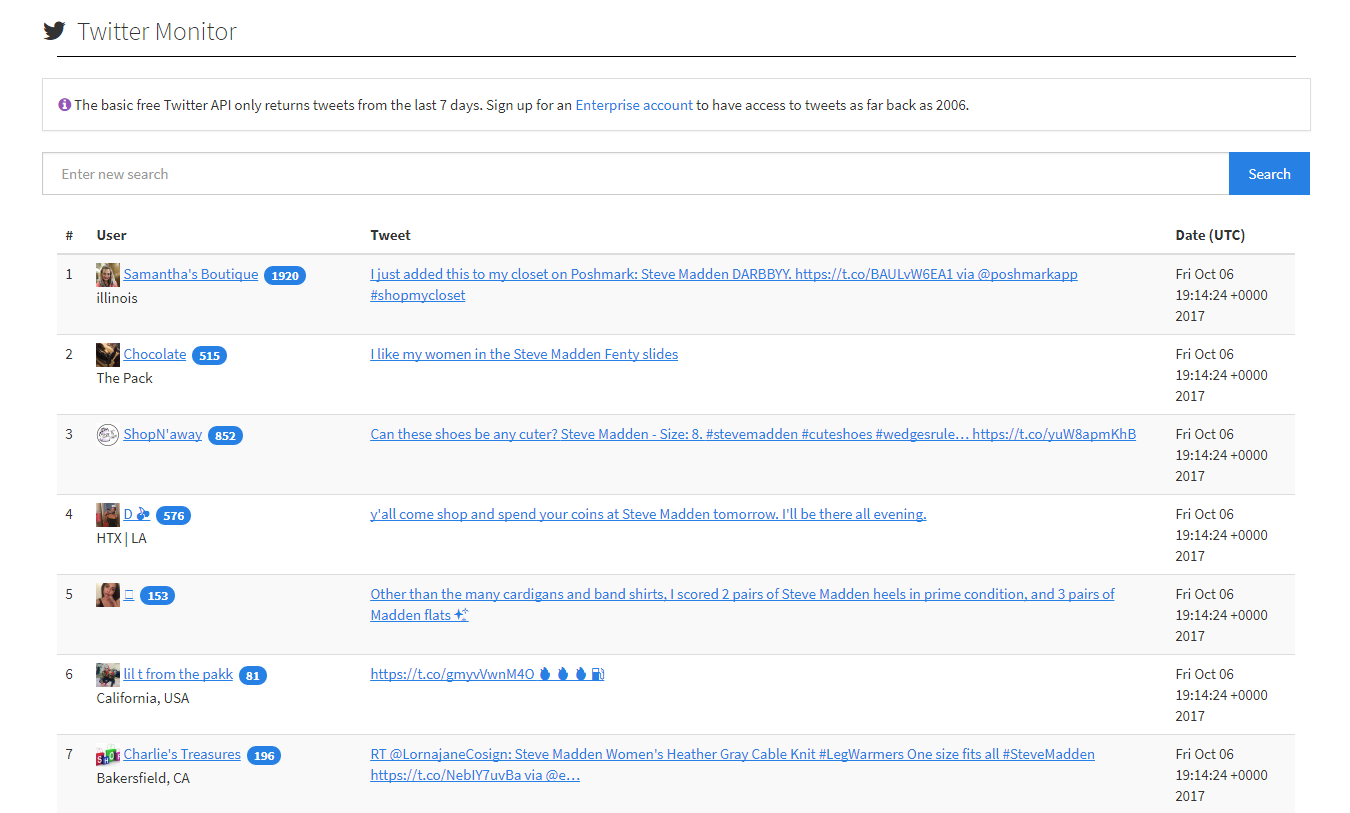Click ShopN'away circular logo avatar
Image resolution: width=1350 pixels, height=813 pixels.
(108, 435)
